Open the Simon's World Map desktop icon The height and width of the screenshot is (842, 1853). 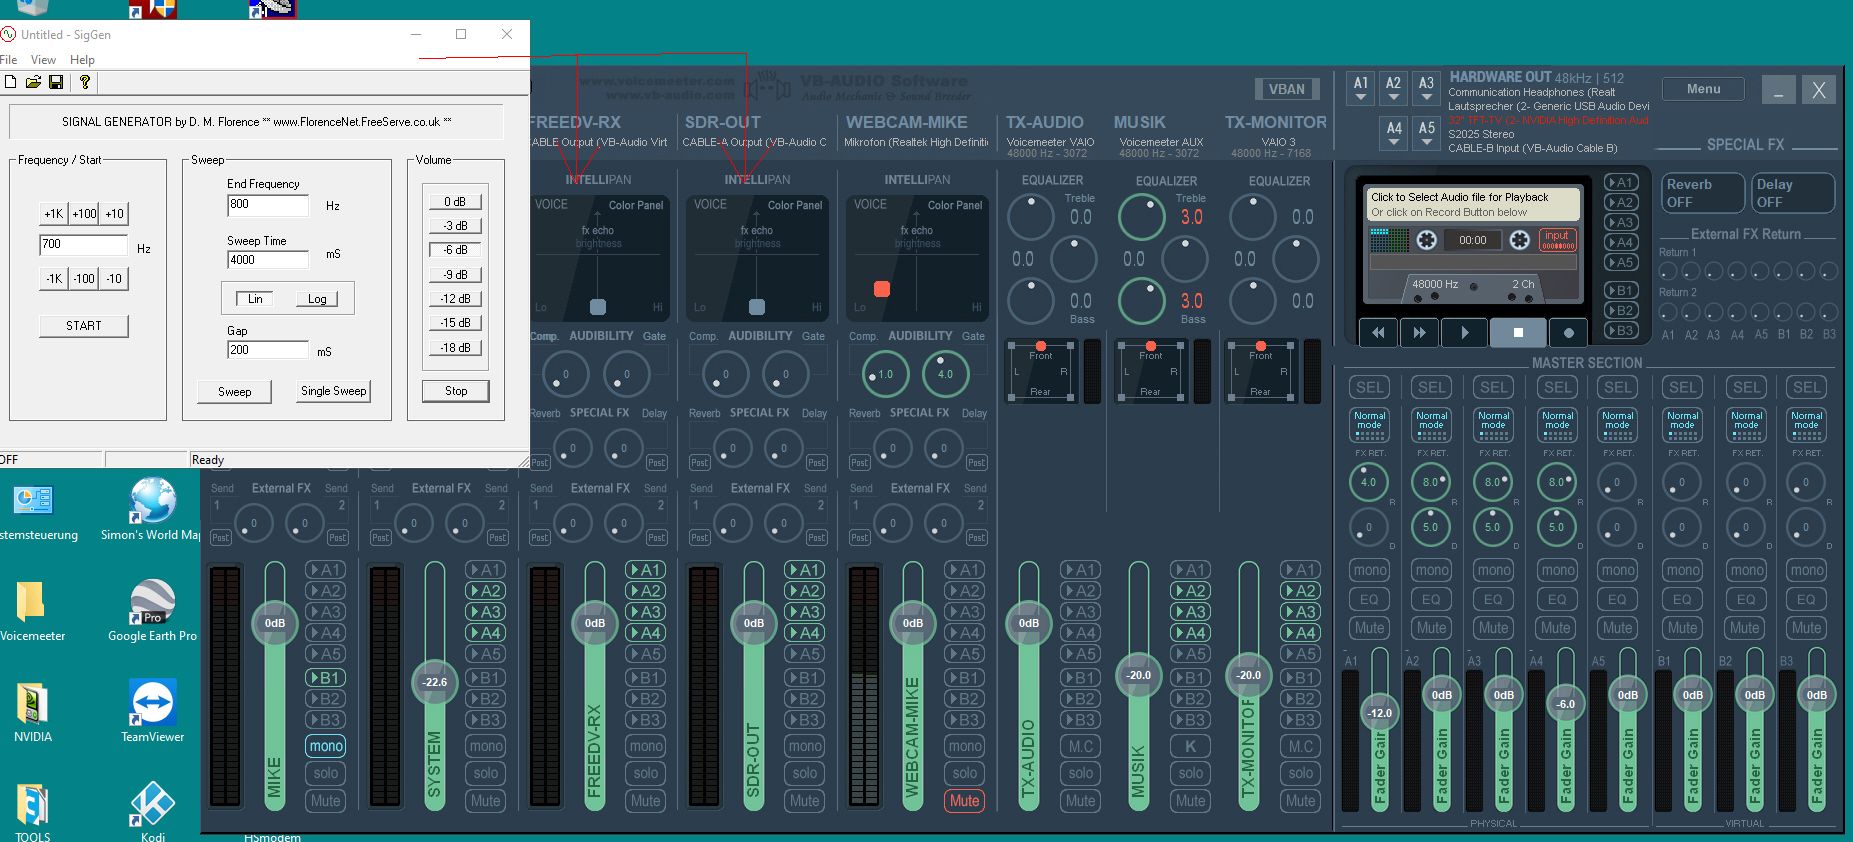click(x=152, y=510)
